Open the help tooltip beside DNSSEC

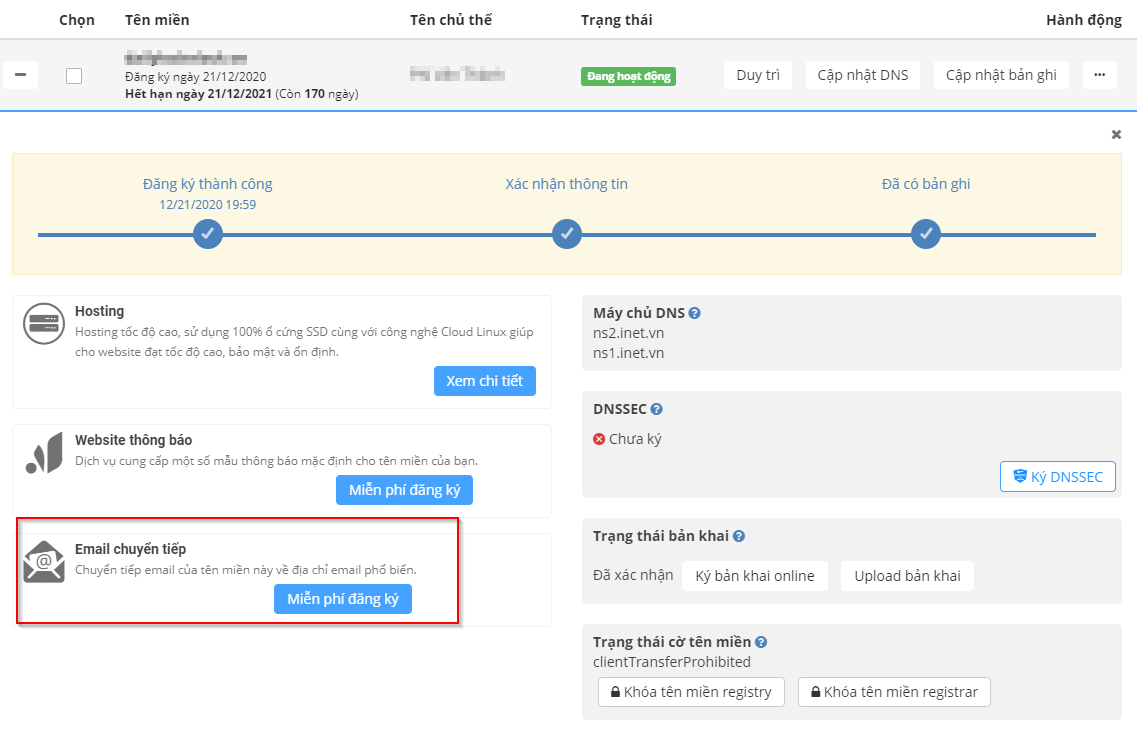(654, 408)
